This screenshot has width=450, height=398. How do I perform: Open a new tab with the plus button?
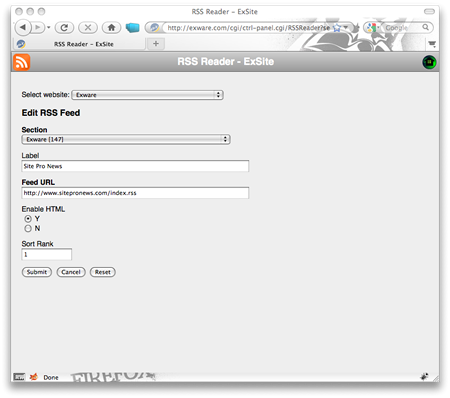[156, 44]
